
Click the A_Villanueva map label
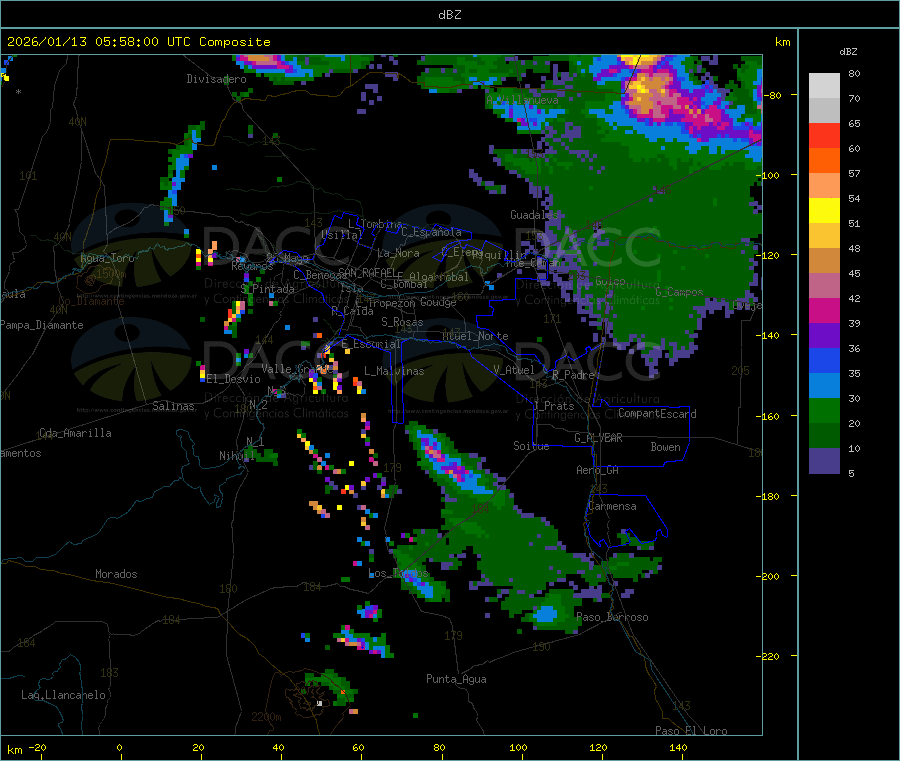(522, 100)
